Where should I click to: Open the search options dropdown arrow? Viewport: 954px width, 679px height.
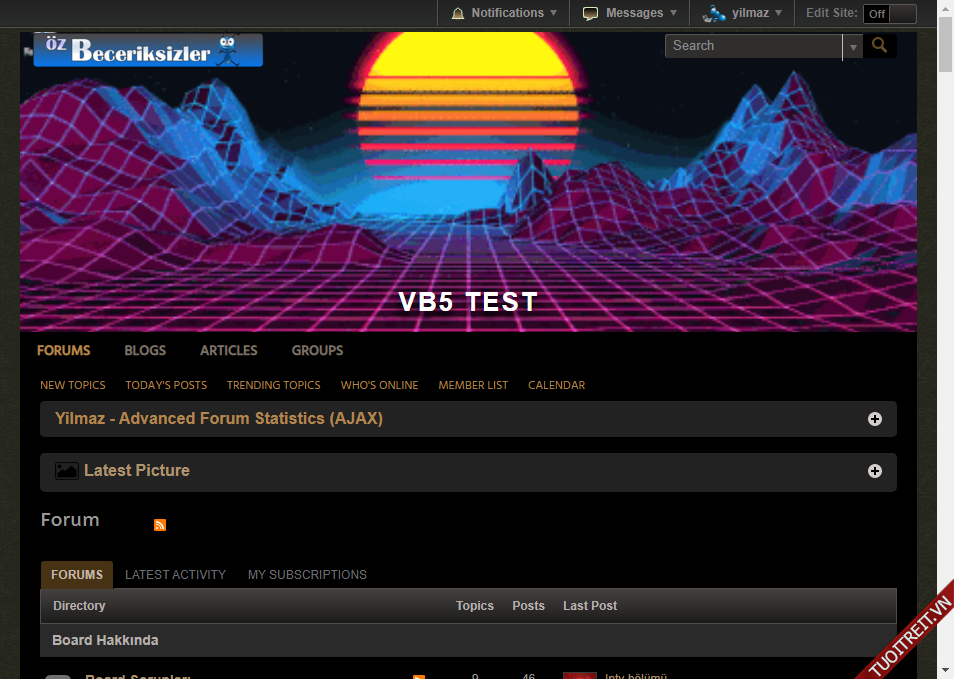(x=852, y=46)
